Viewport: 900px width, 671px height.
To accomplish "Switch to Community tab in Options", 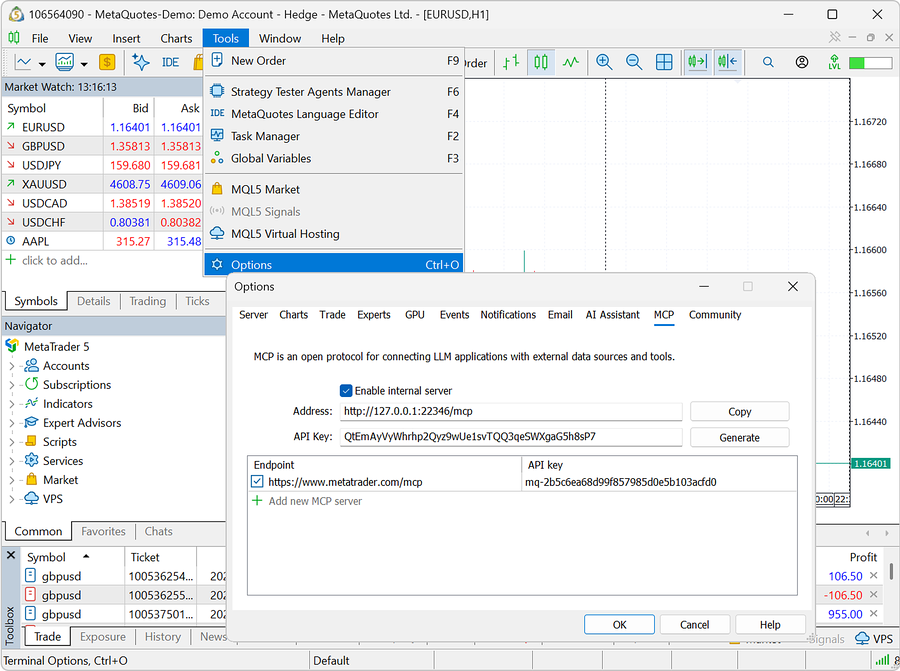I will [x=715, y=315].
